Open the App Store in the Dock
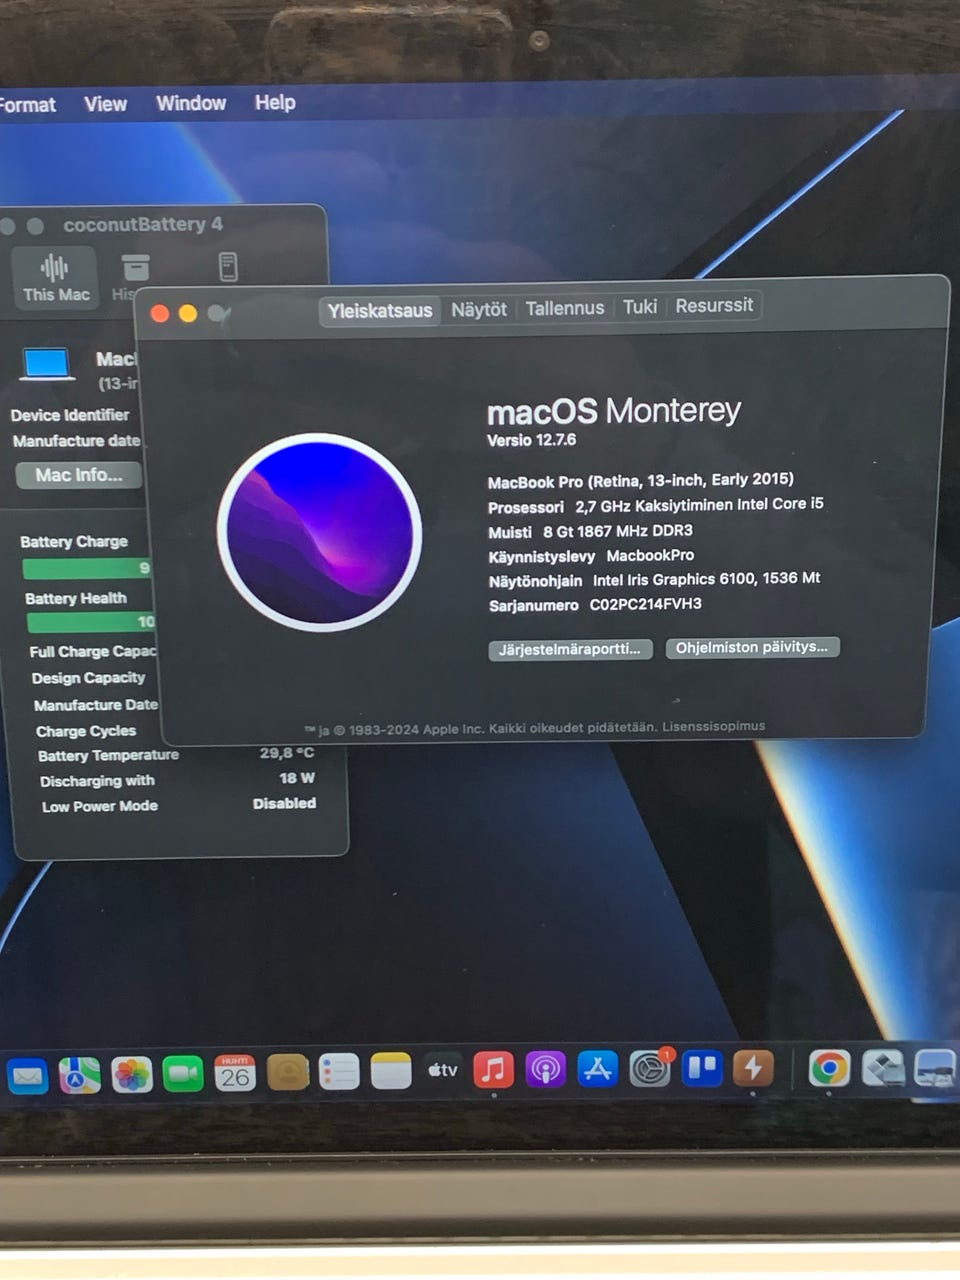Screen dimensions: 960x1280 point(598,1069)
